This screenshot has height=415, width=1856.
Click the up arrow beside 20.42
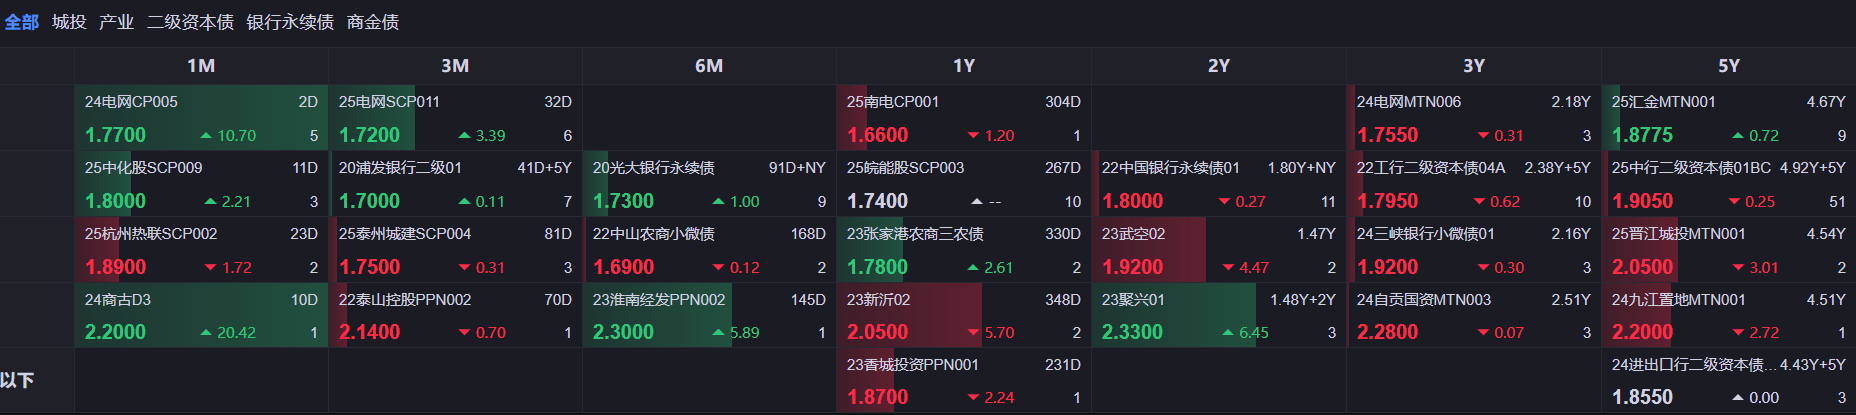tap(206, 333)
